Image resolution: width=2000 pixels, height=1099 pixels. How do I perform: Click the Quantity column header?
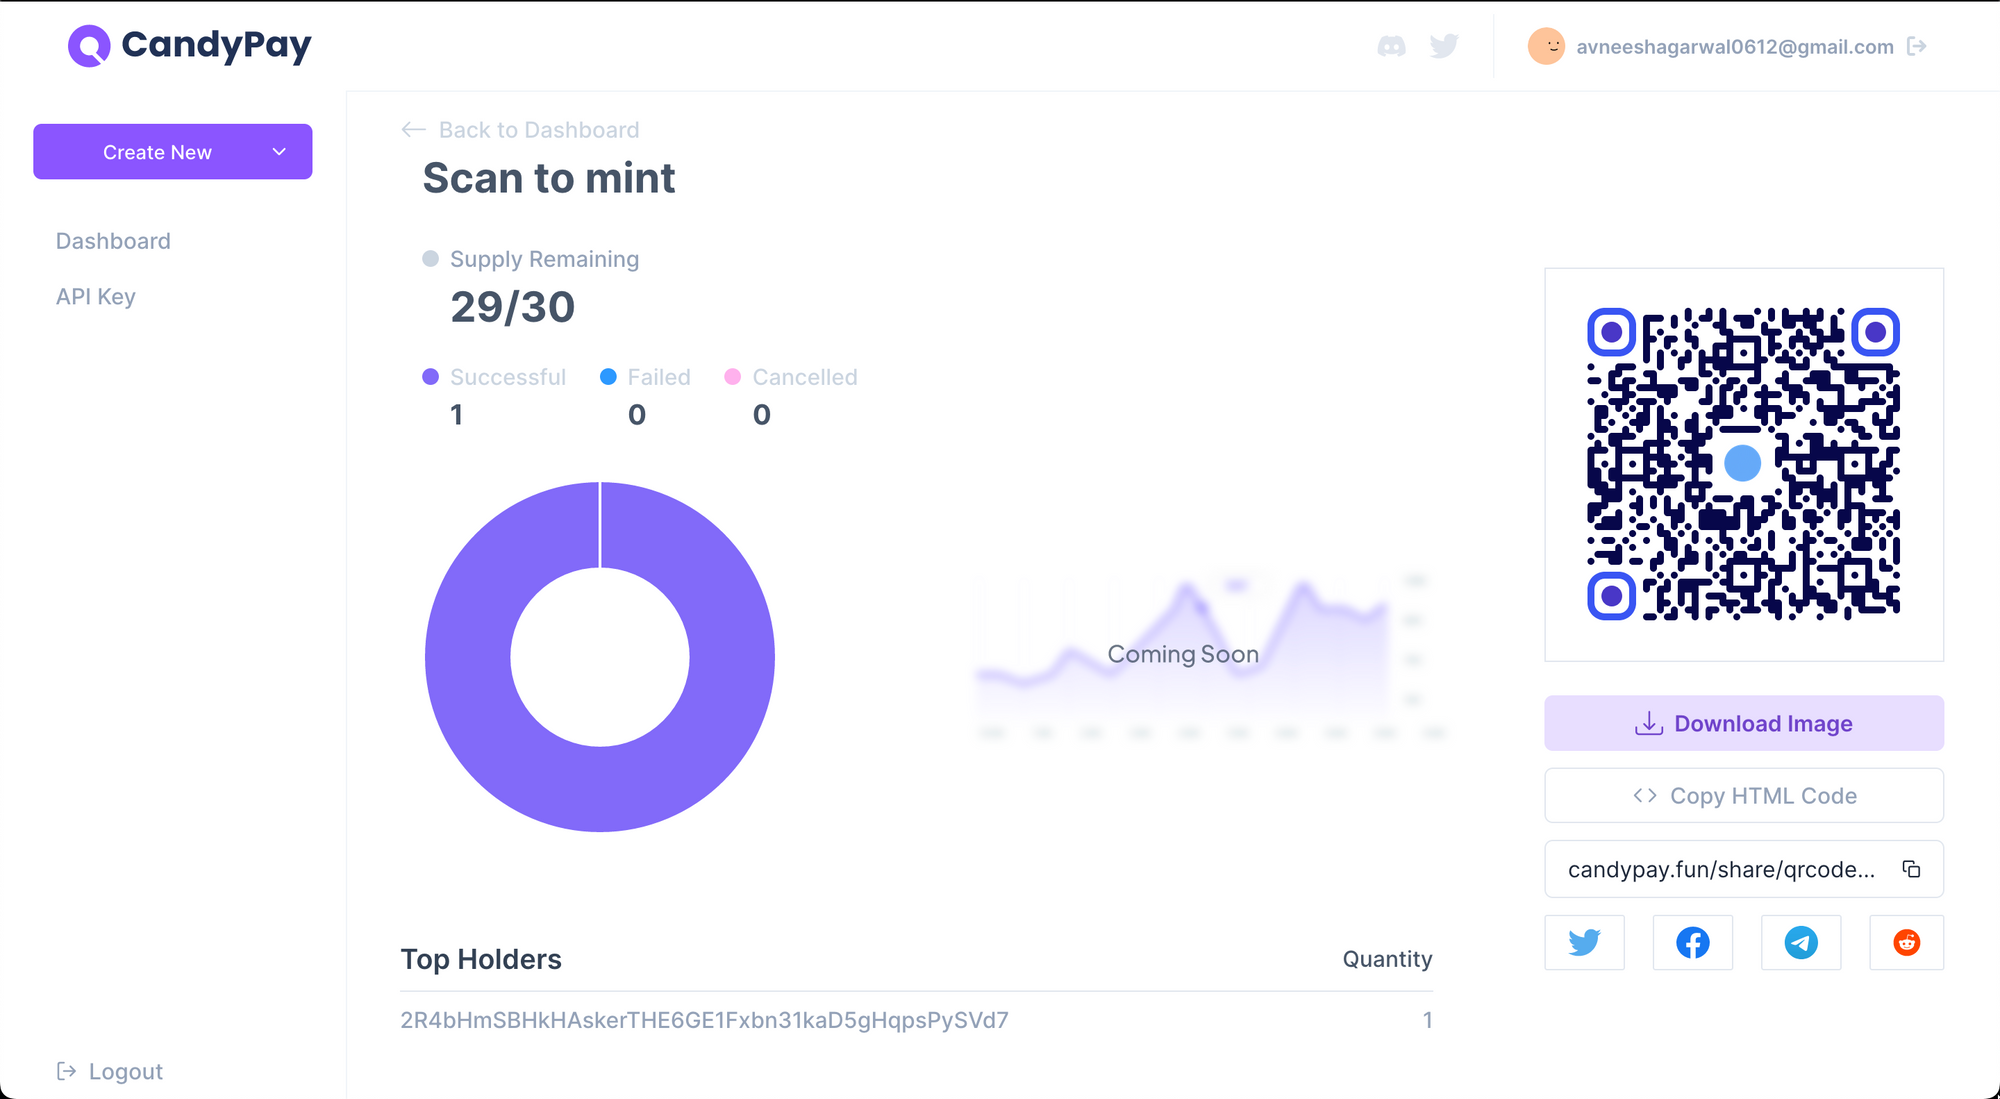[x=1387, y=959]
